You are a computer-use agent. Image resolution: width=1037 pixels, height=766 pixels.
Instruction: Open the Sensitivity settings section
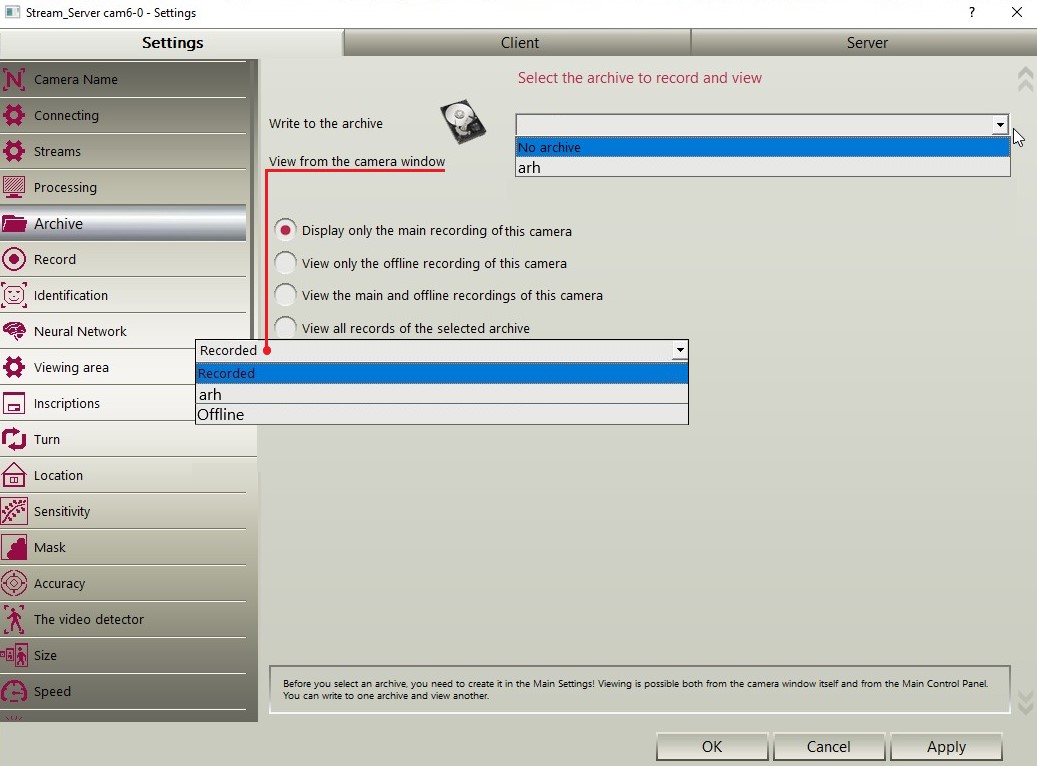(x=124, y=511)
